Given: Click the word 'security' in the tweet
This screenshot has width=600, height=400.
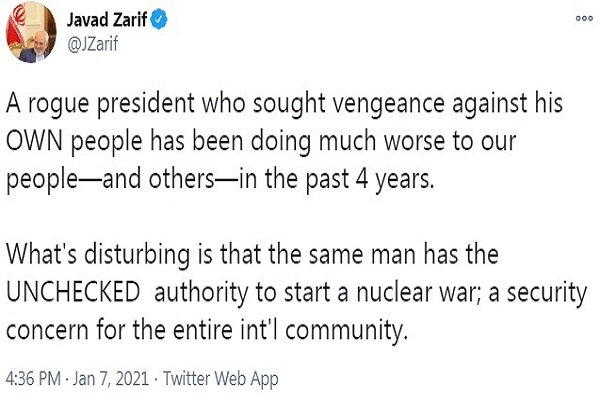Looking at the screenshot, I should tap(547, 294).
